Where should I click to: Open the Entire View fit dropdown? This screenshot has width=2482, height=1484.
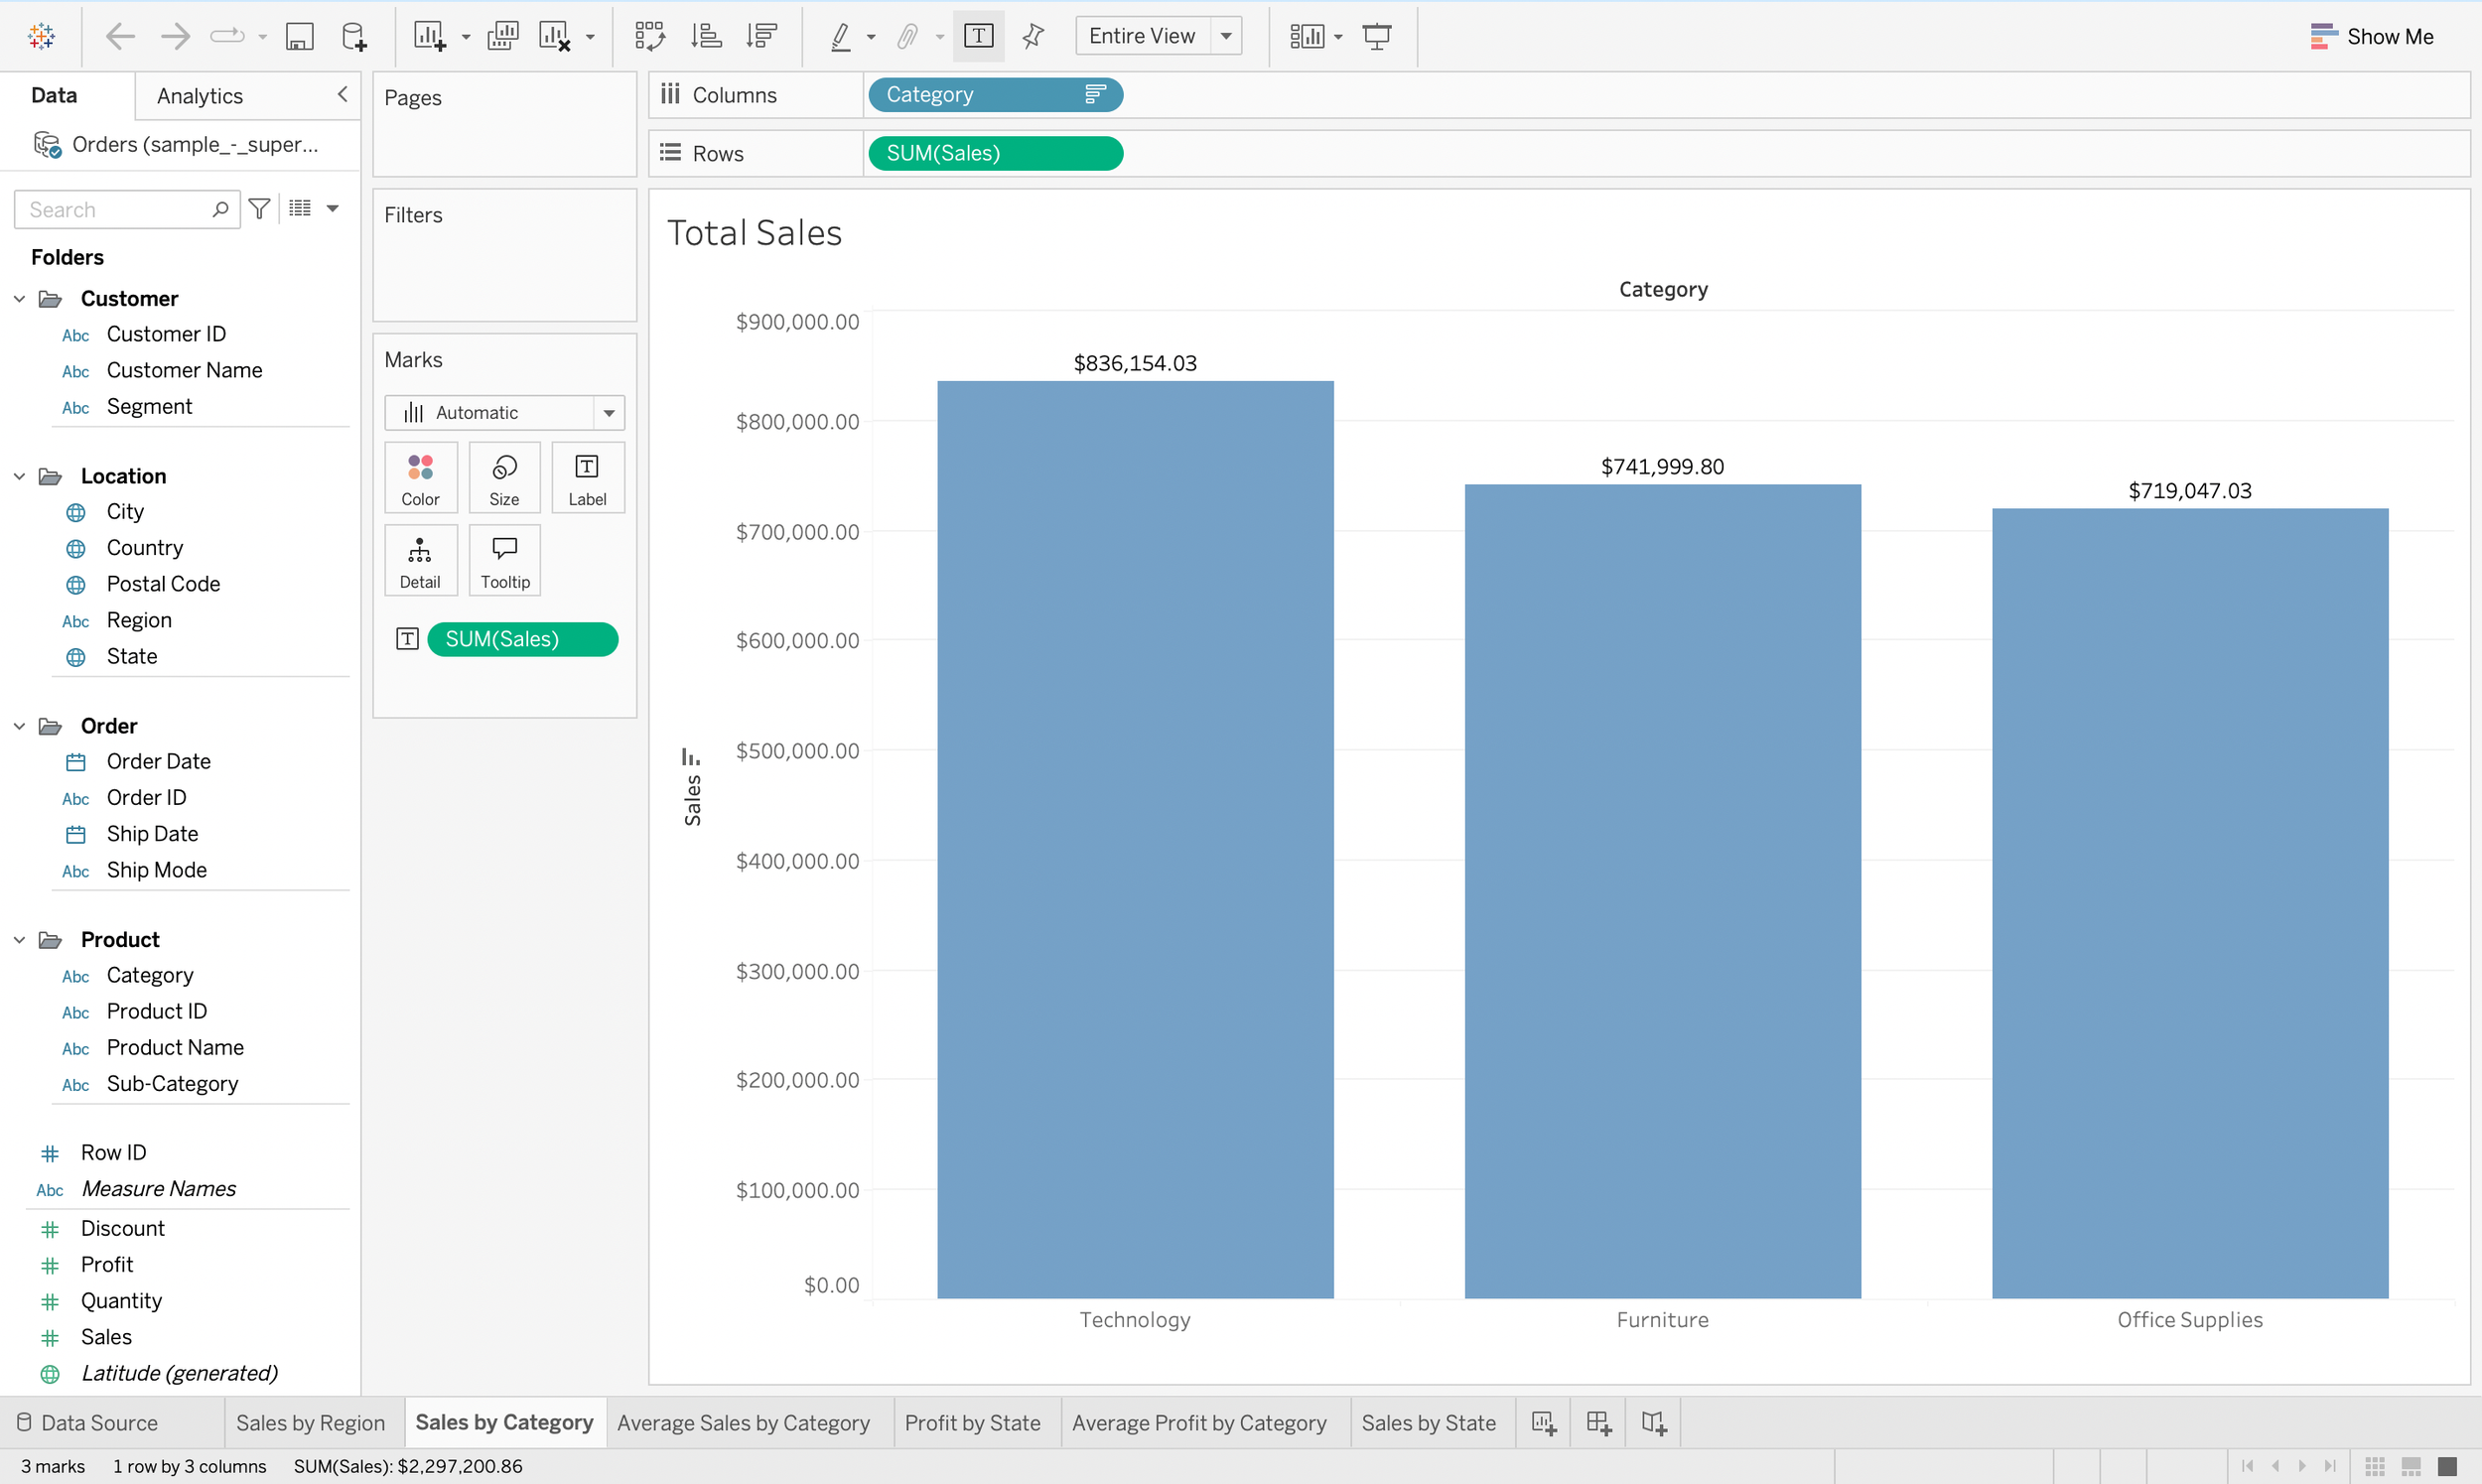[1225, 37]
